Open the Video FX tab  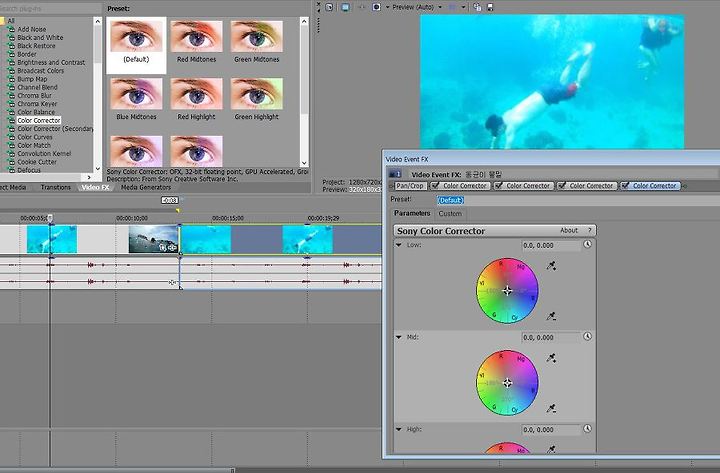[96, 187]
